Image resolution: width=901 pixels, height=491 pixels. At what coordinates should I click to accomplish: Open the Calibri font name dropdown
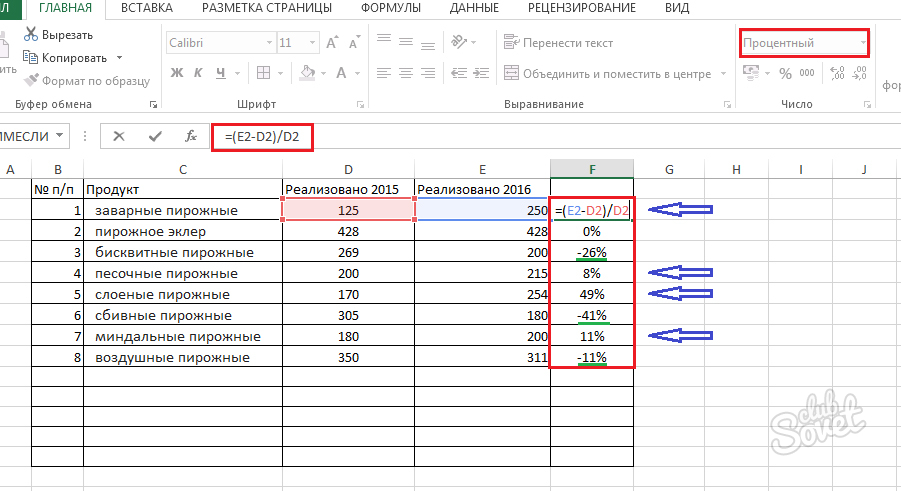(x=267, y=44)
